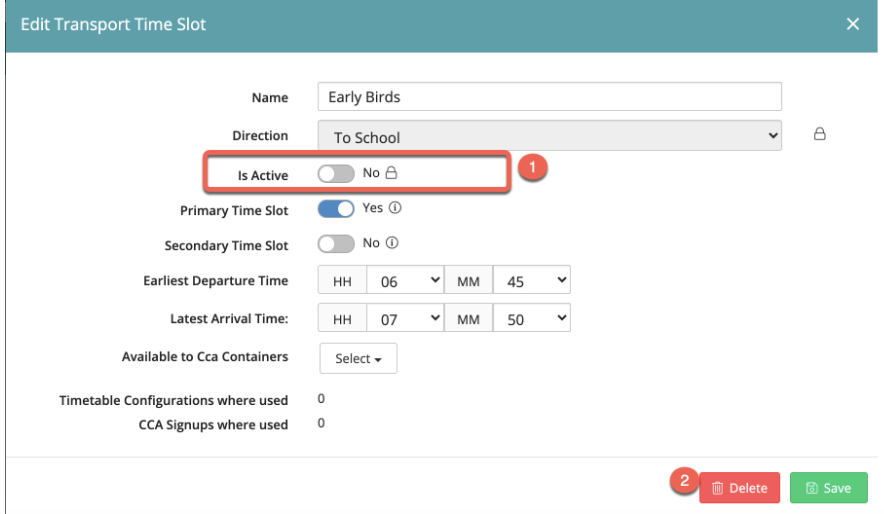
Task: Open Latest Arrival Time minutes dropdown
Action: 532,319
